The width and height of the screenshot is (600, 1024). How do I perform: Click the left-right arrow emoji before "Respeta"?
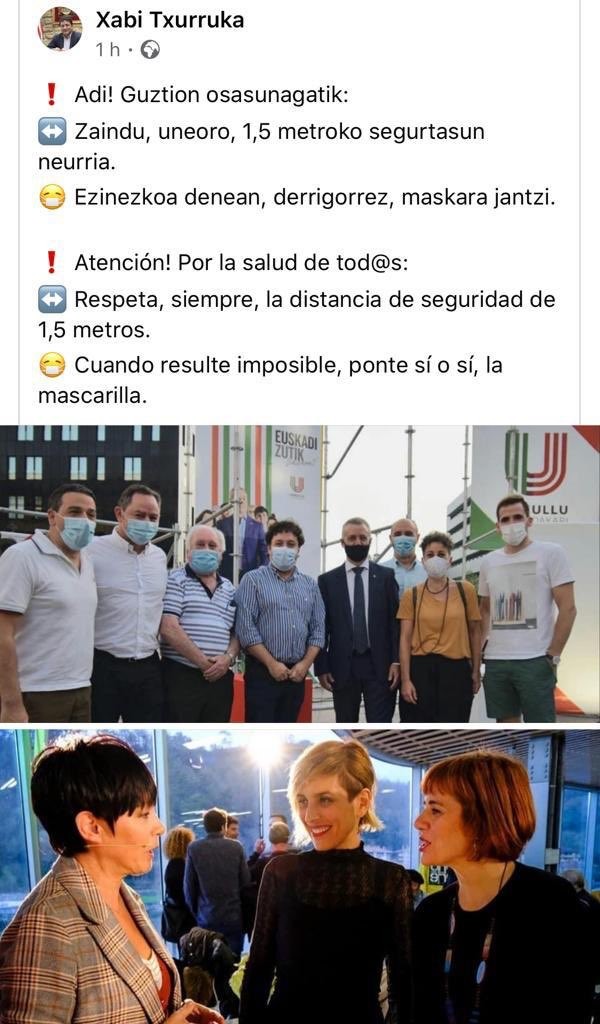52,300
